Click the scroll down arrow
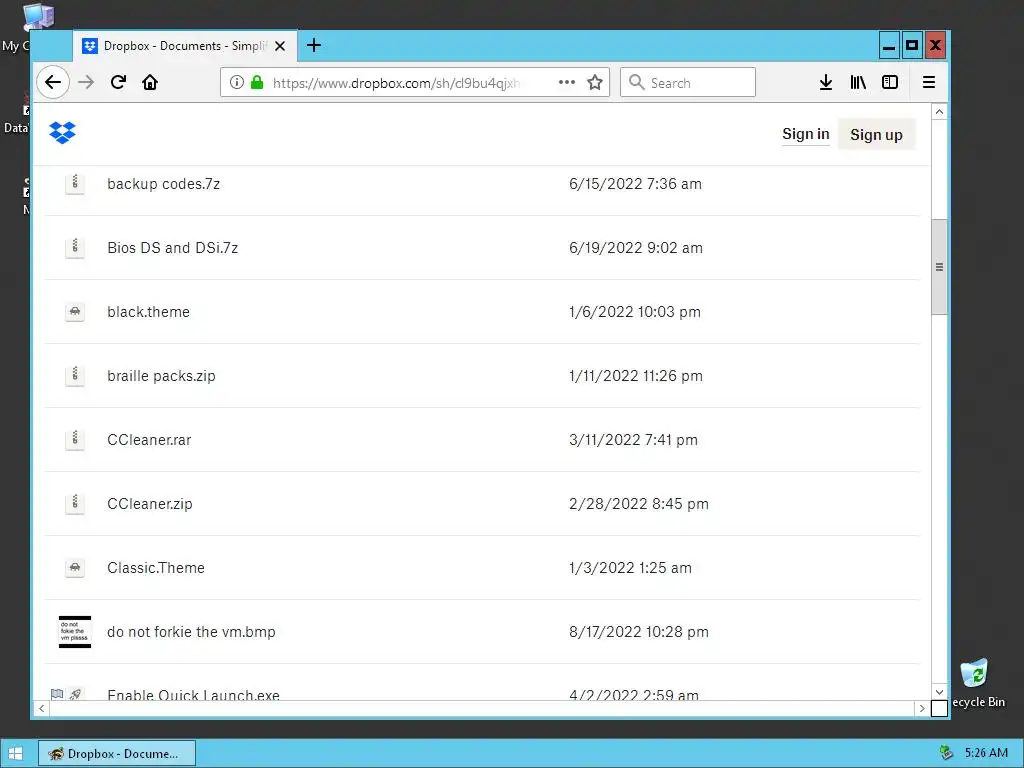Viewport: 1024px width, 768px height. click(939, 692)
